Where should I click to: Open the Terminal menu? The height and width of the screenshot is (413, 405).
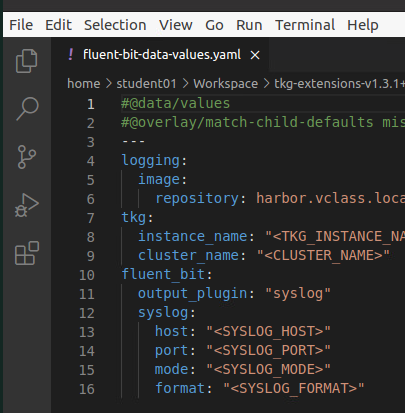305,25
